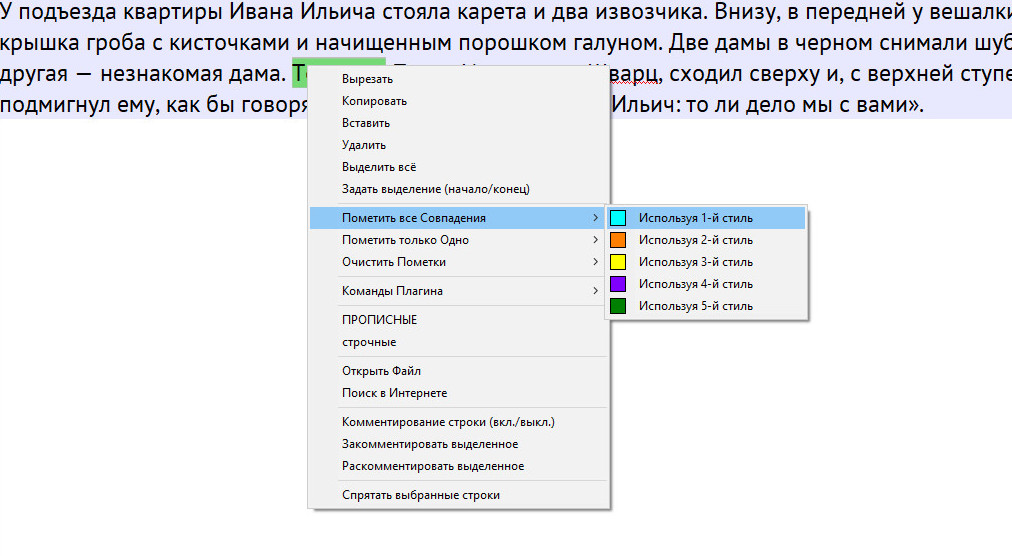Click orange swatch of 2-й стиль
This screenshot has height=556, width=1012.
pos(618,240)
